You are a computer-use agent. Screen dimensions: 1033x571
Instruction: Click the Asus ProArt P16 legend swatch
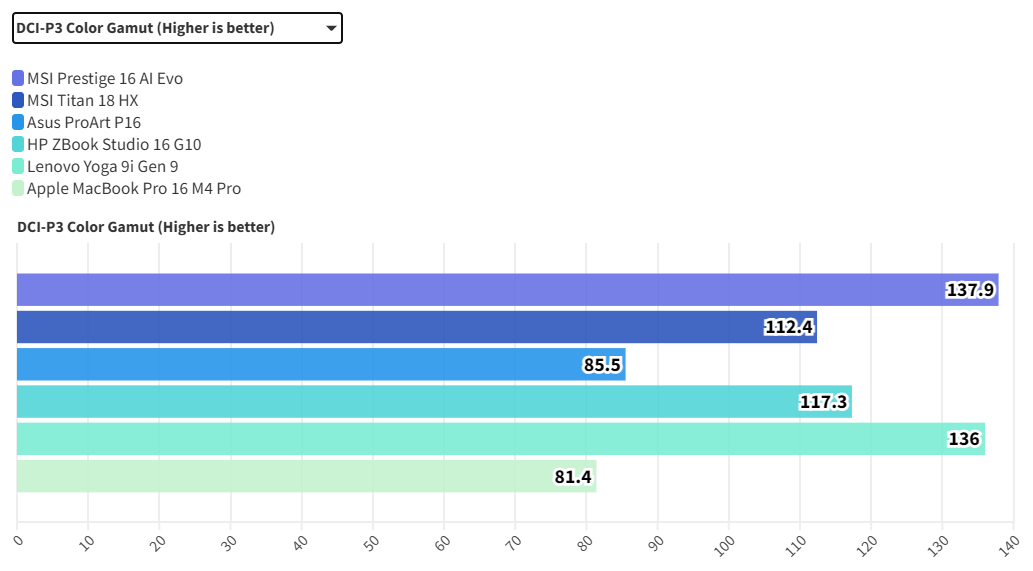pos(19,122)
